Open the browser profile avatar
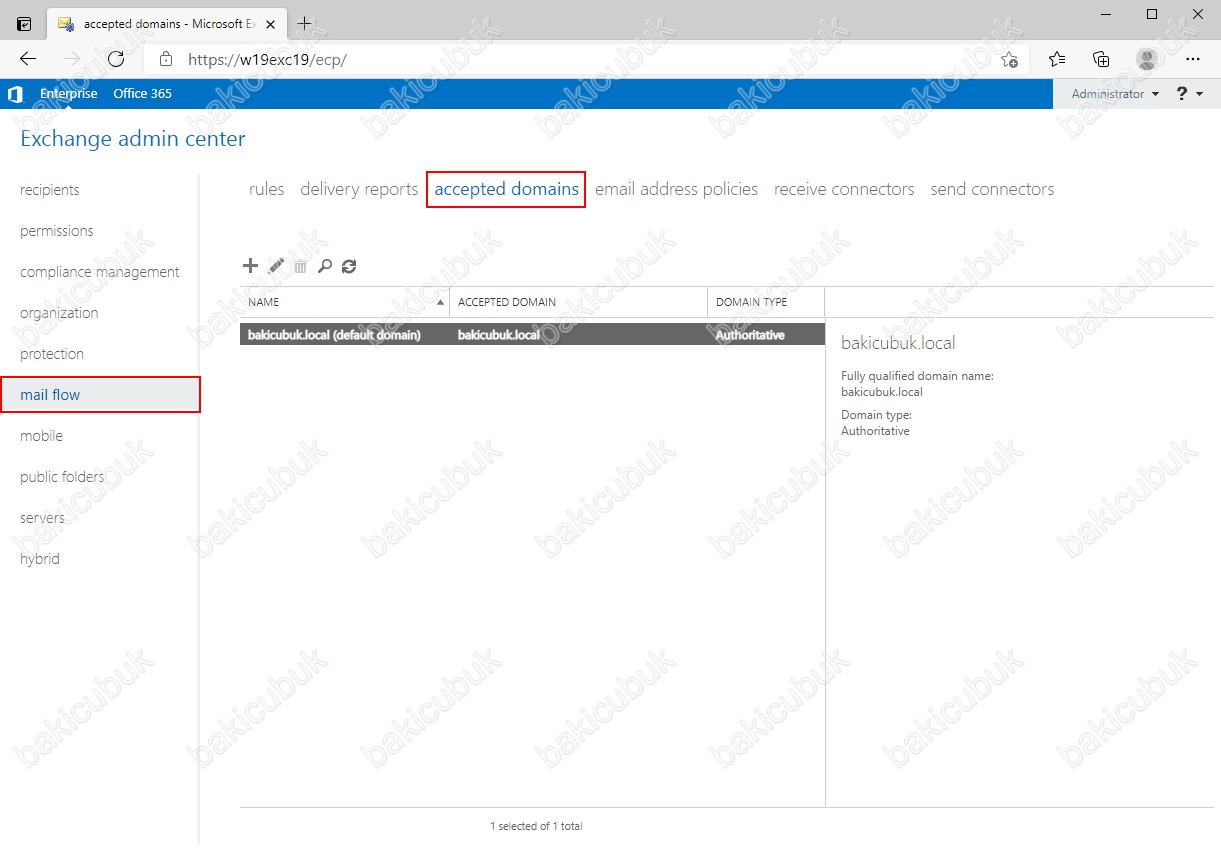The image size is (1221, 859). (1147, 59)
